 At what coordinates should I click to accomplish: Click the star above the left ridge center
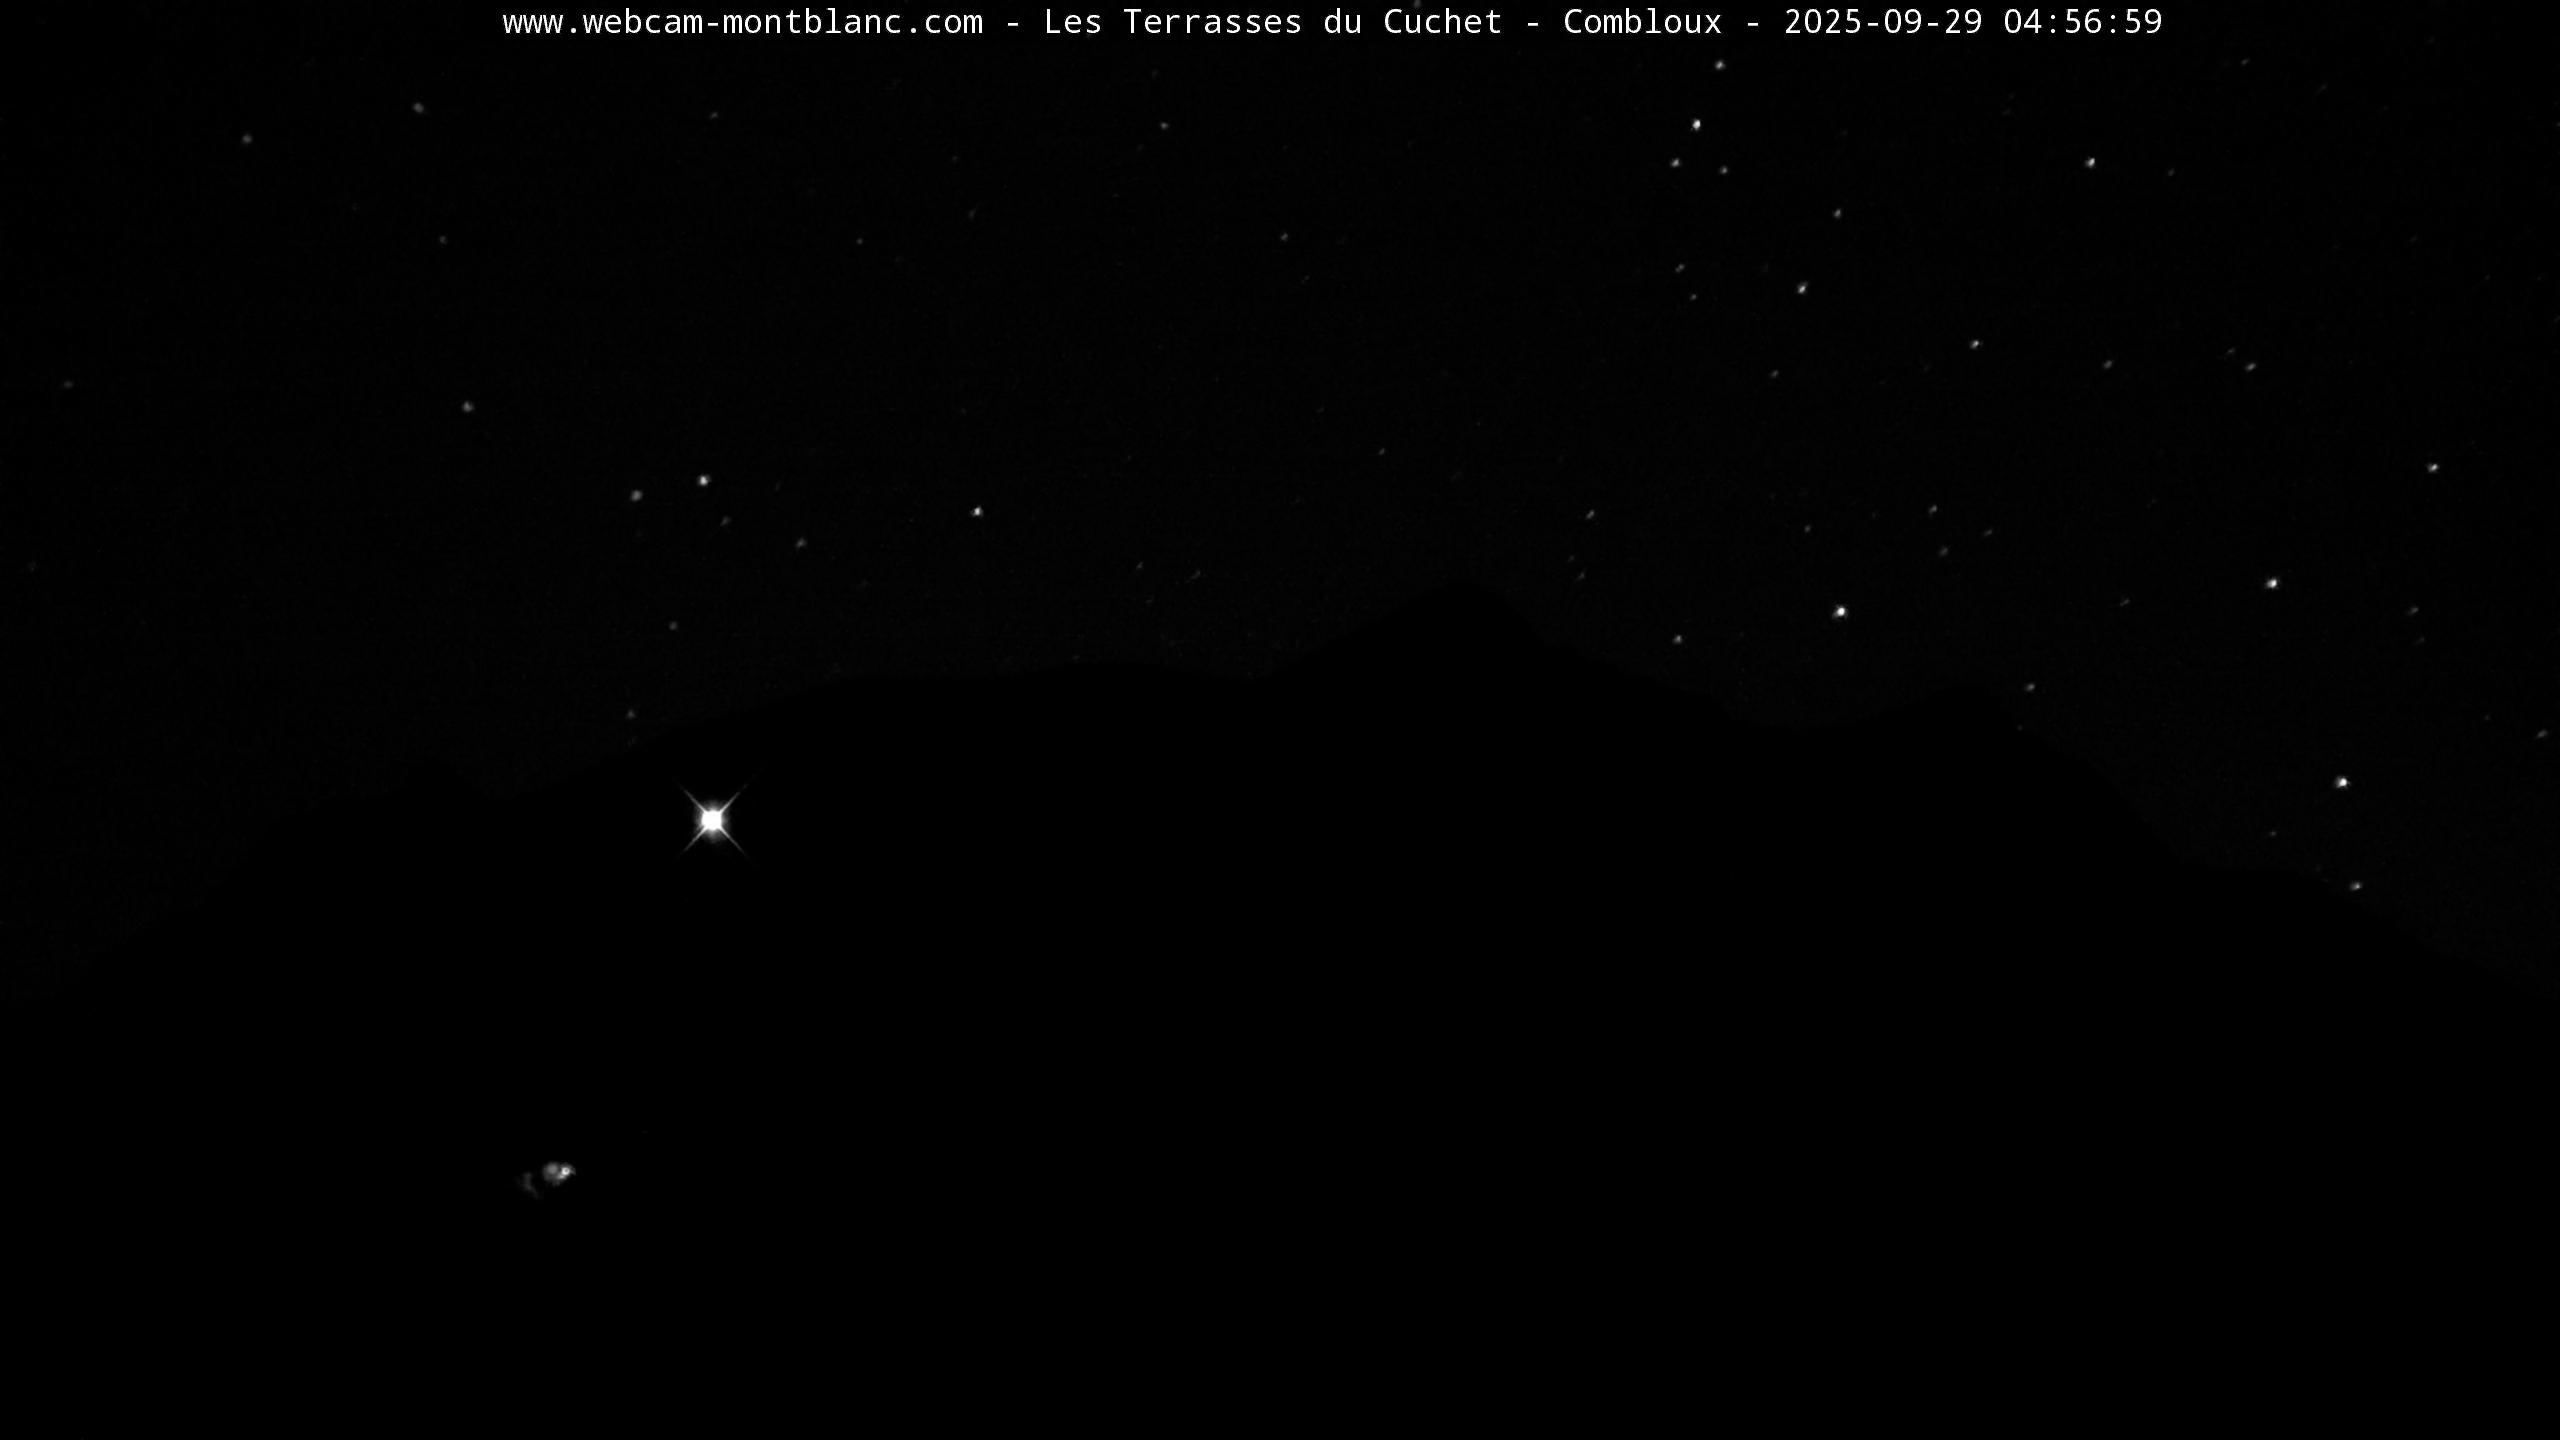pyautogui.click(x=977, y=512)
